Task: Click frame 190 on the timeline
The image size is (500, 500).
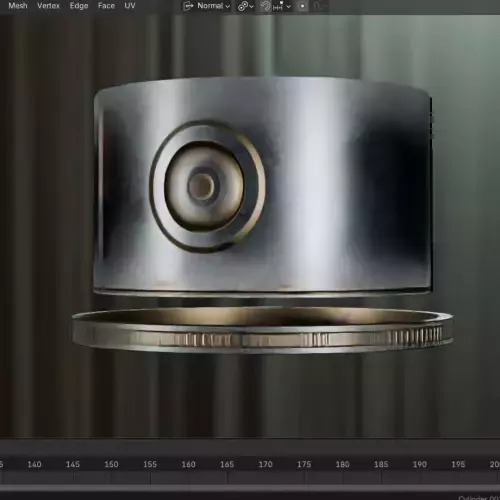Action: point(420,464)
